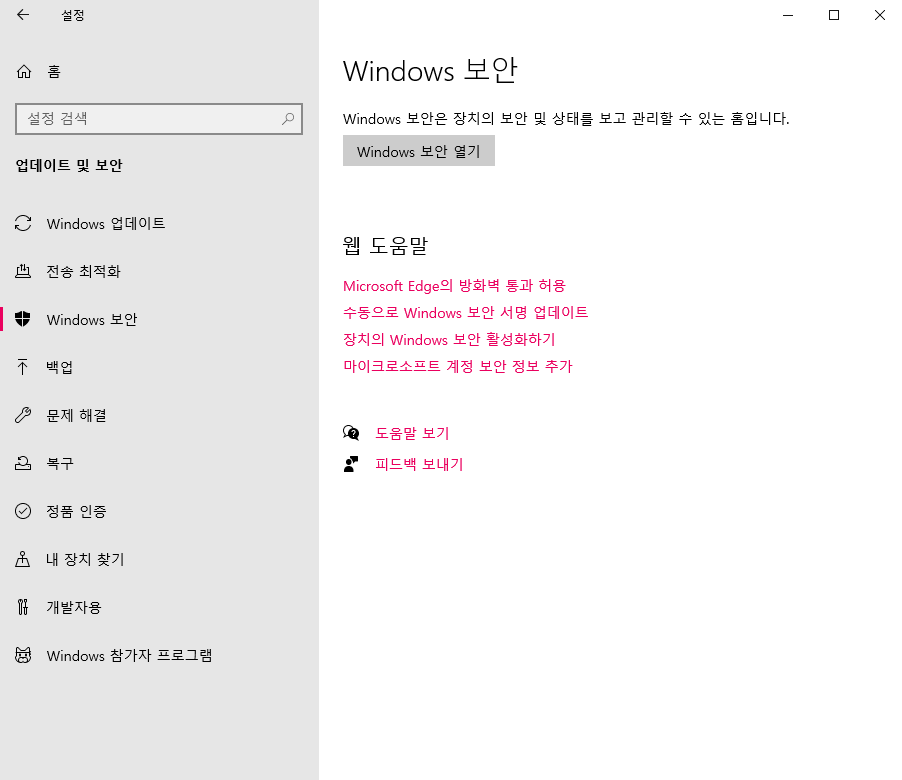
Task: Open 장치의 Windows 보안 활성화하기 link
Action: coord(449,339)
